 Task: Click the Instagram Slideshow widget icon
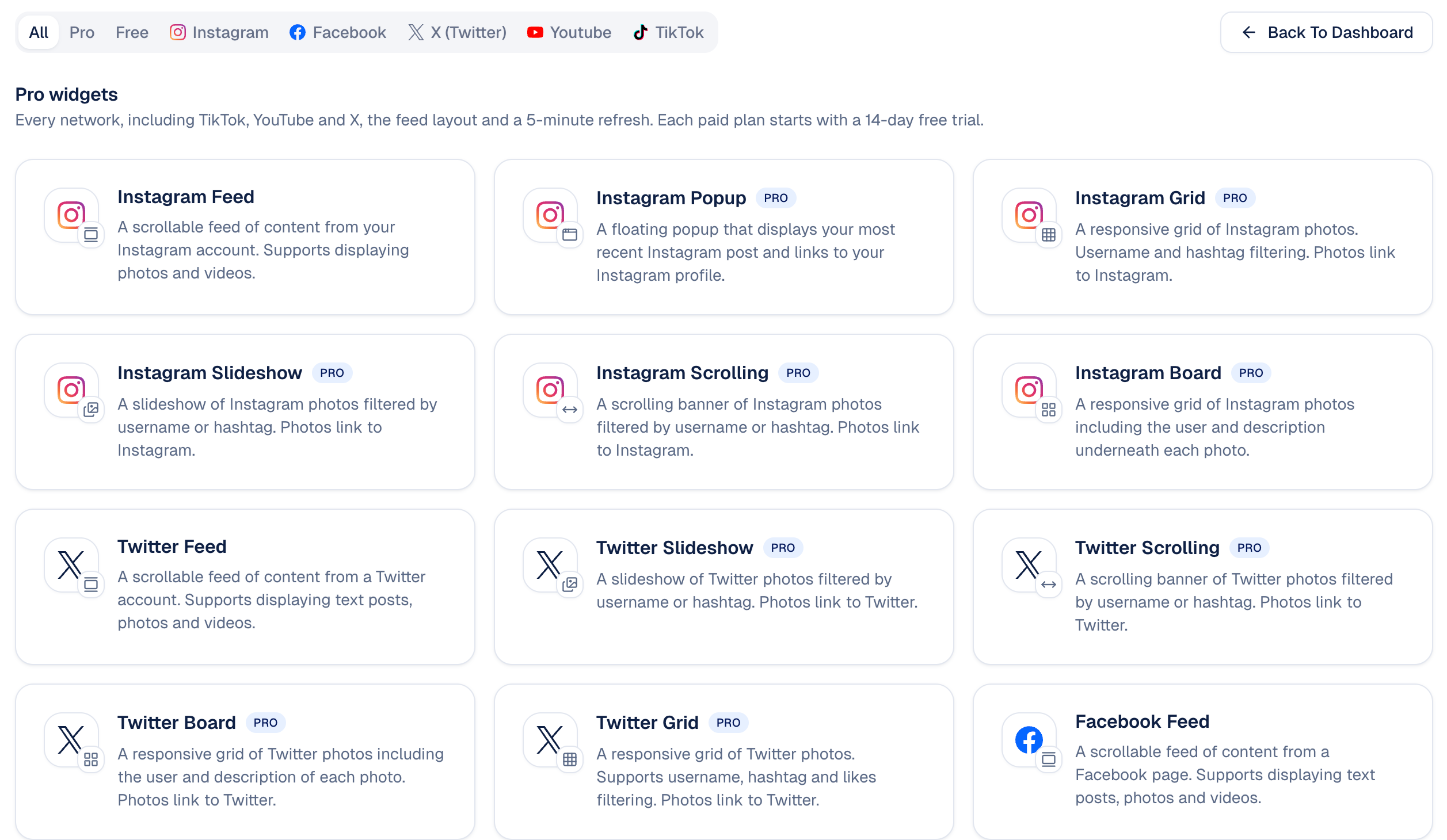click(x=71, y=390)
